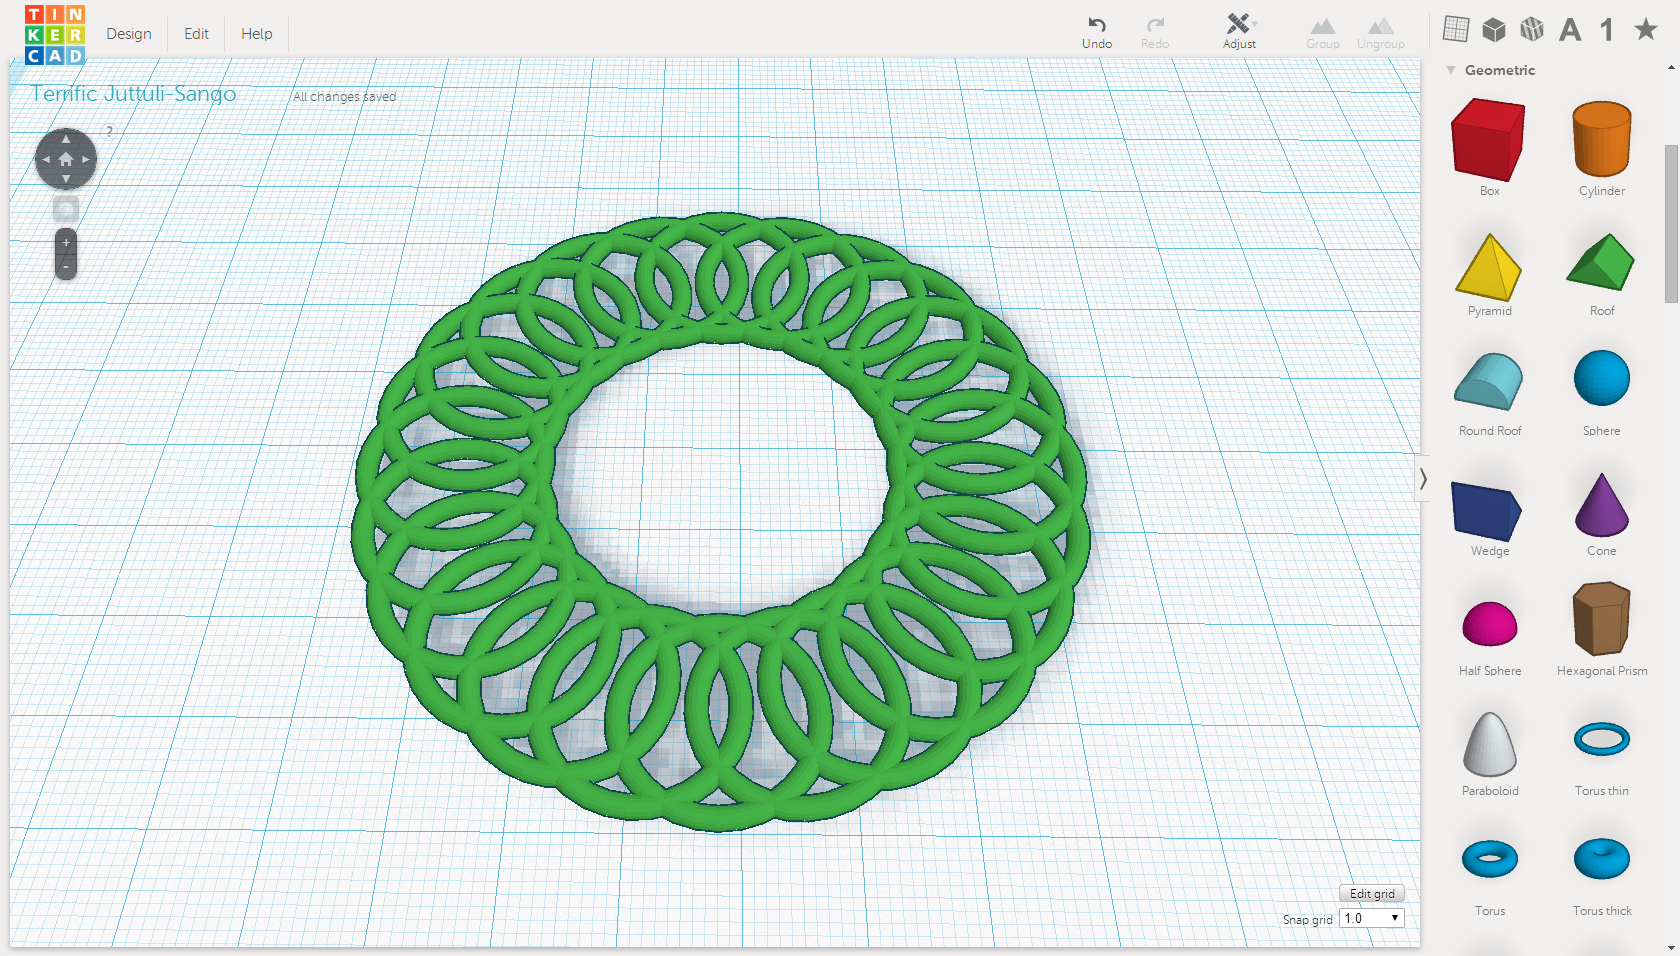
Task: Collapse the Geometric shapes section
Action: [x=1452, y=70]
